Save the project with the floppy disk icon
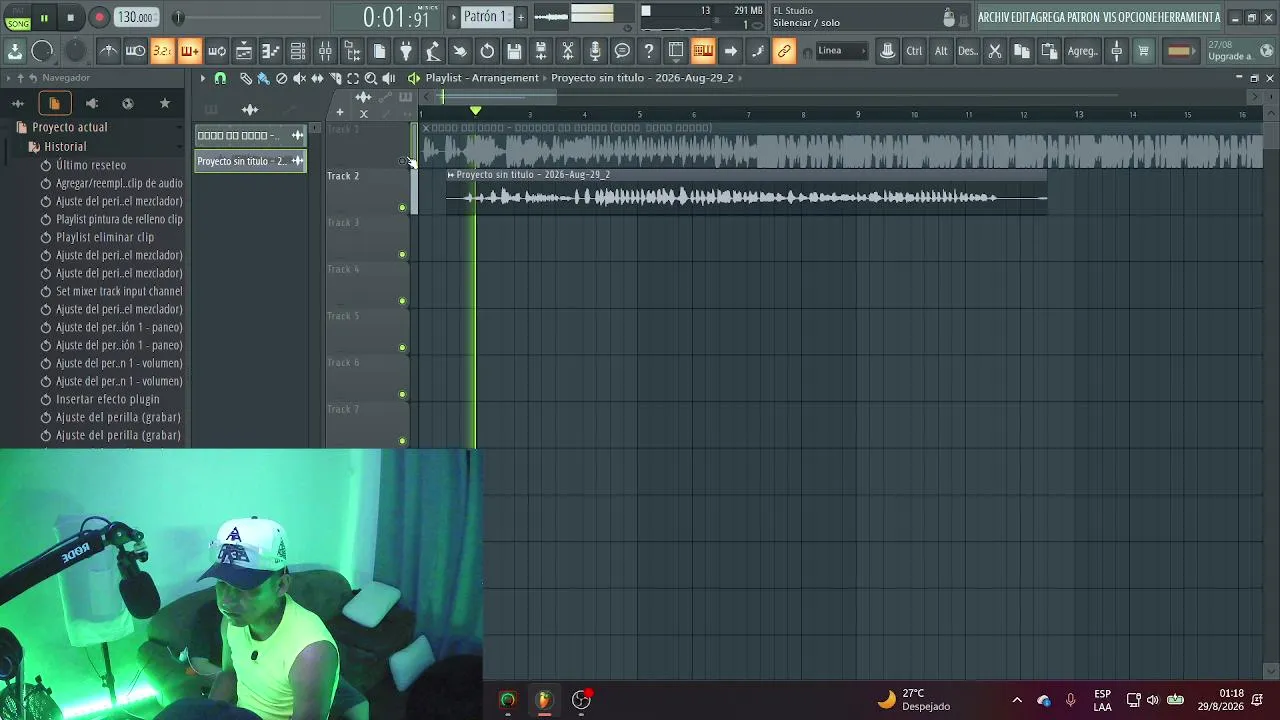Viewport: 1280px width, 720px height. point(514,51)
